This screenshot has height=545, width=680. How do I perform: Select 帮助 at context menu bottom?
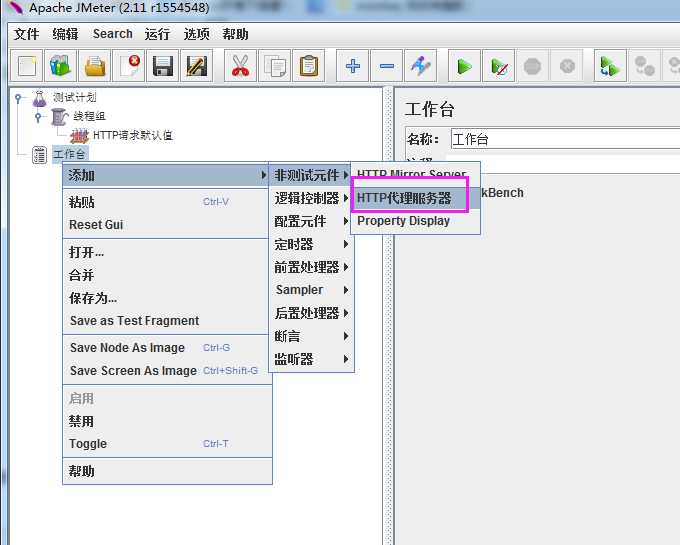tap(167, 471)
